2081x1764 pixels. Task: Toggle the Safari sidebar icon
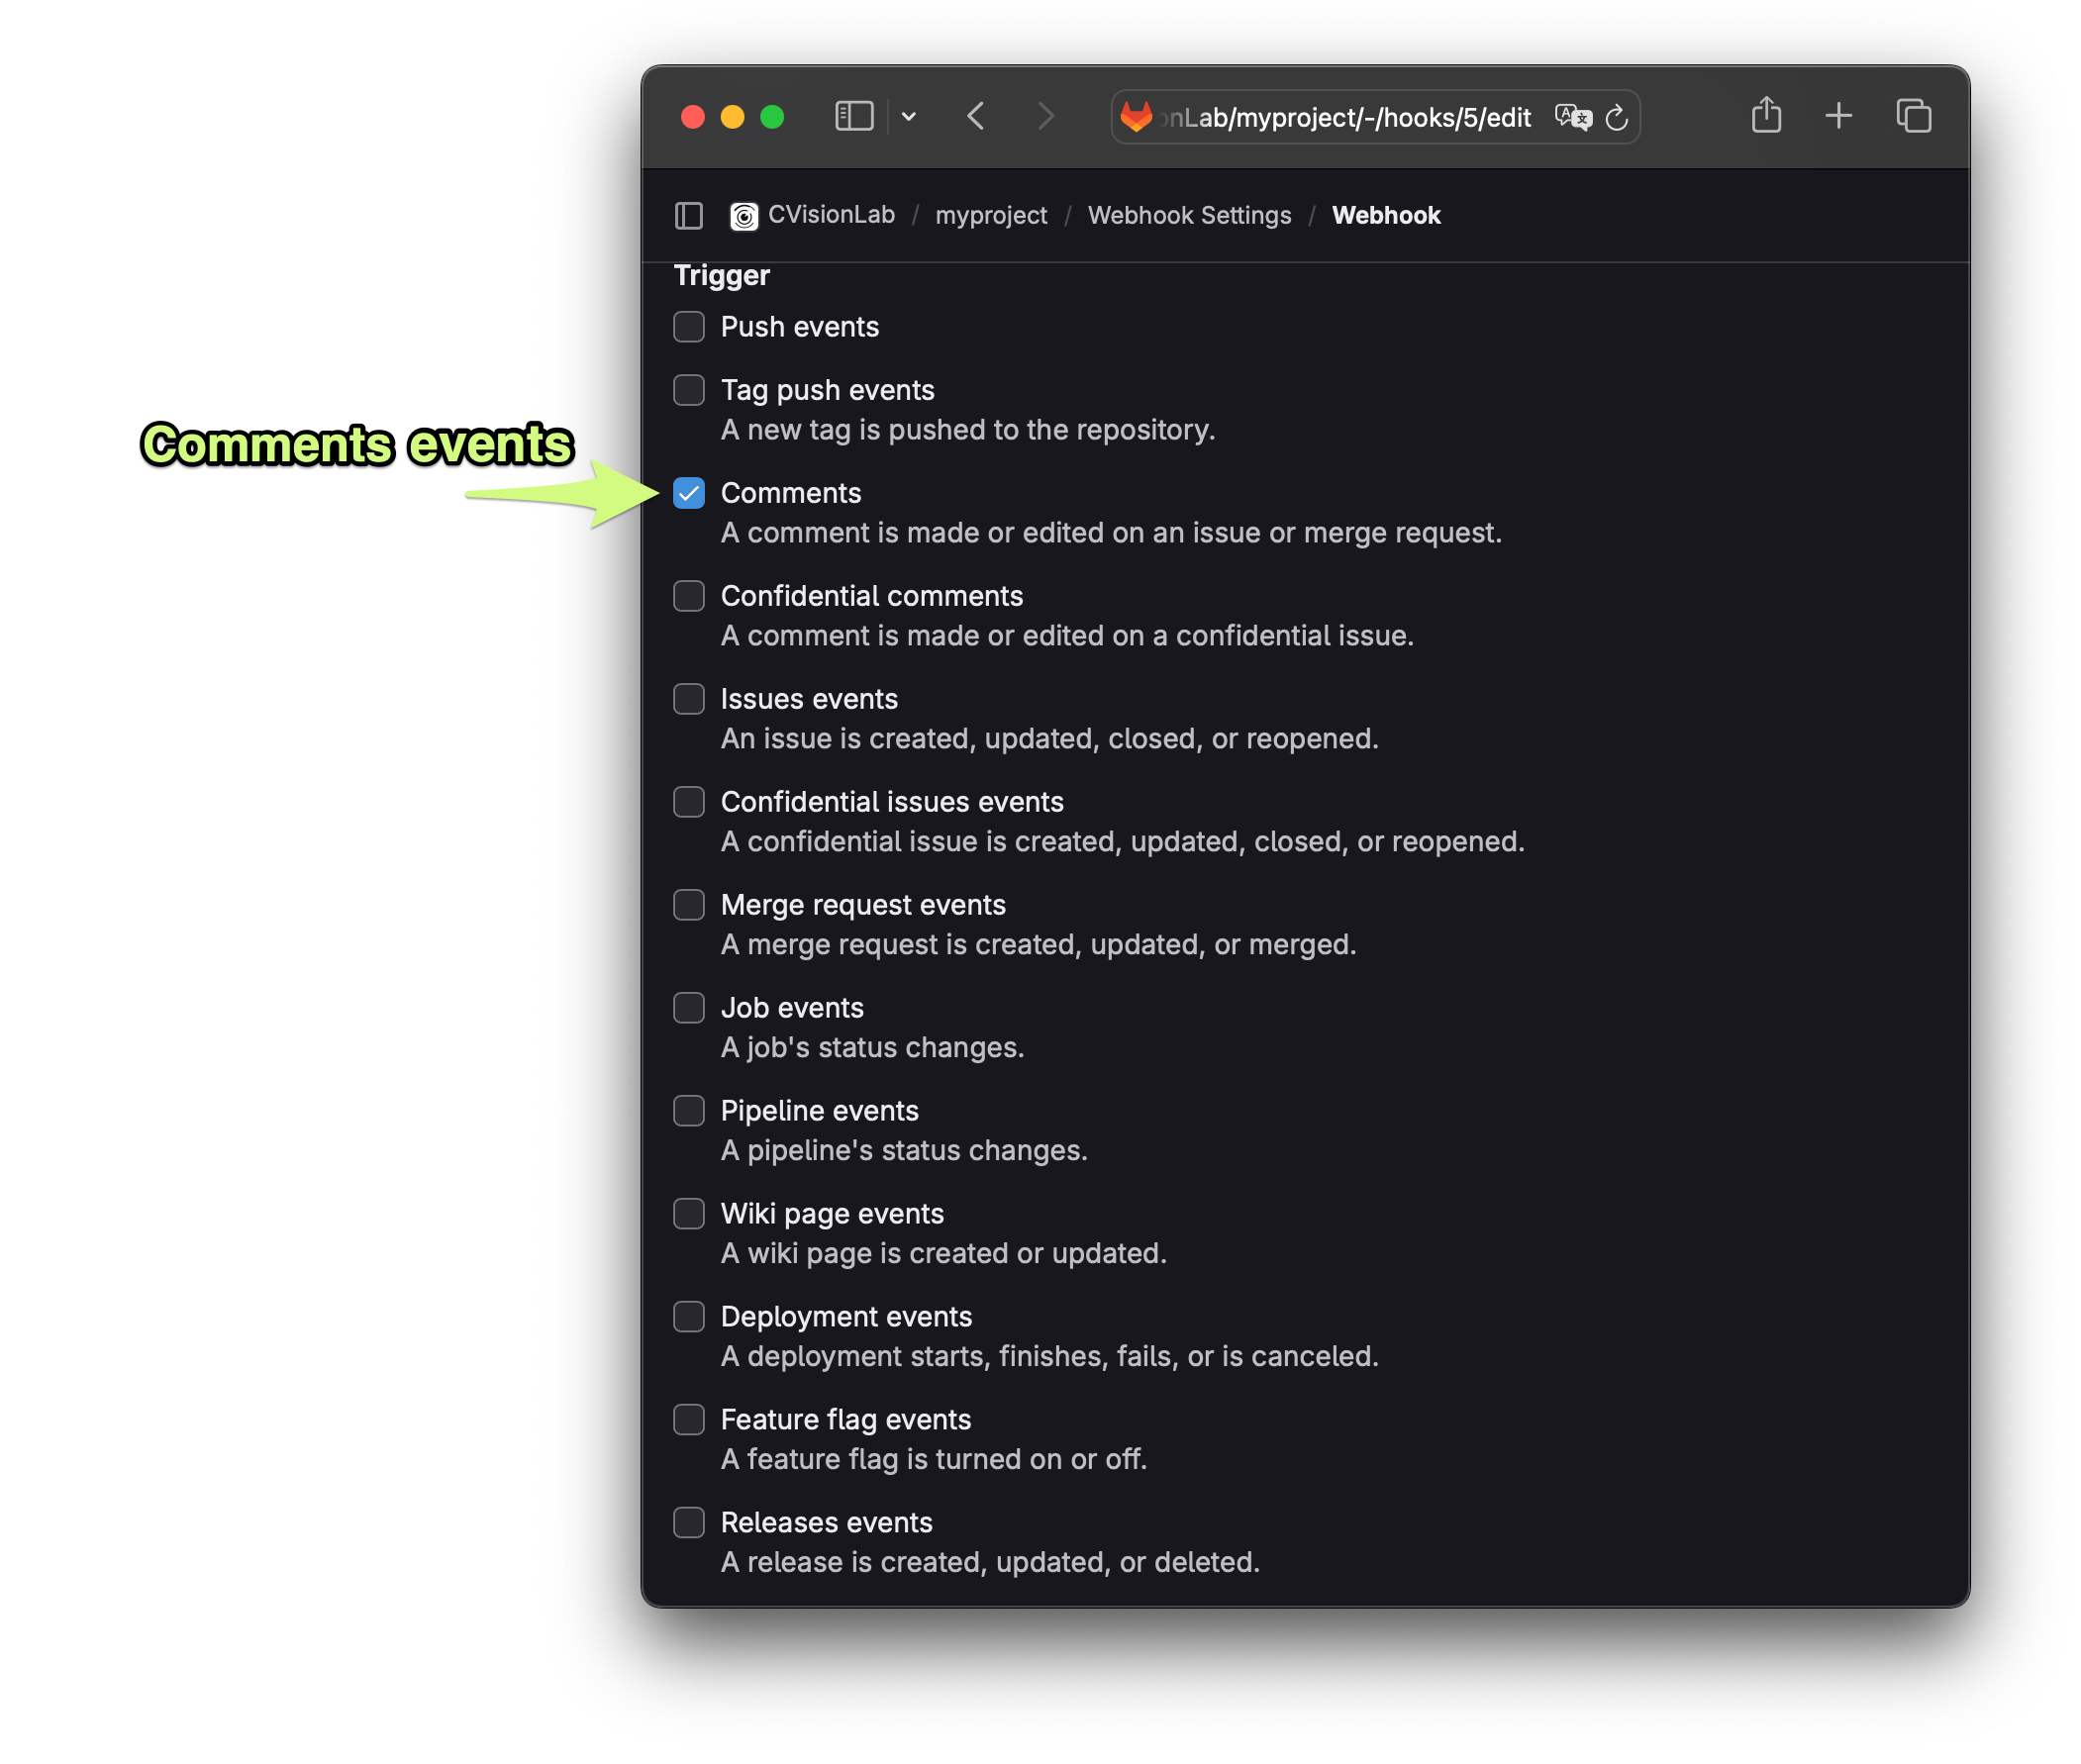(x=853, y=116)
